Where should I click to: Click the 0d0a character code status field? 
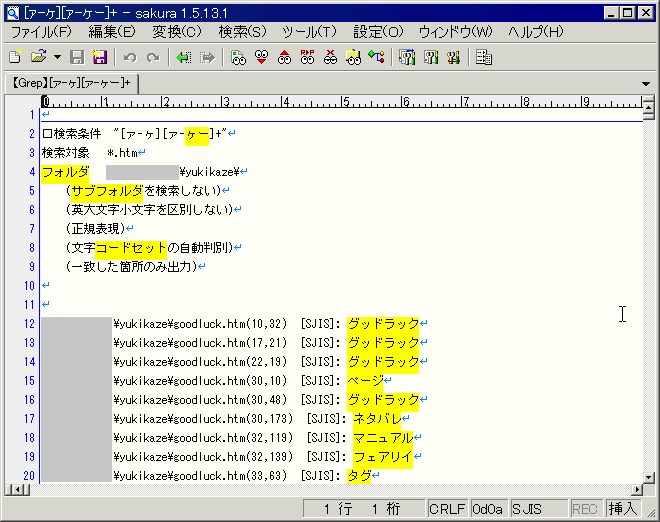pos(489,509)
